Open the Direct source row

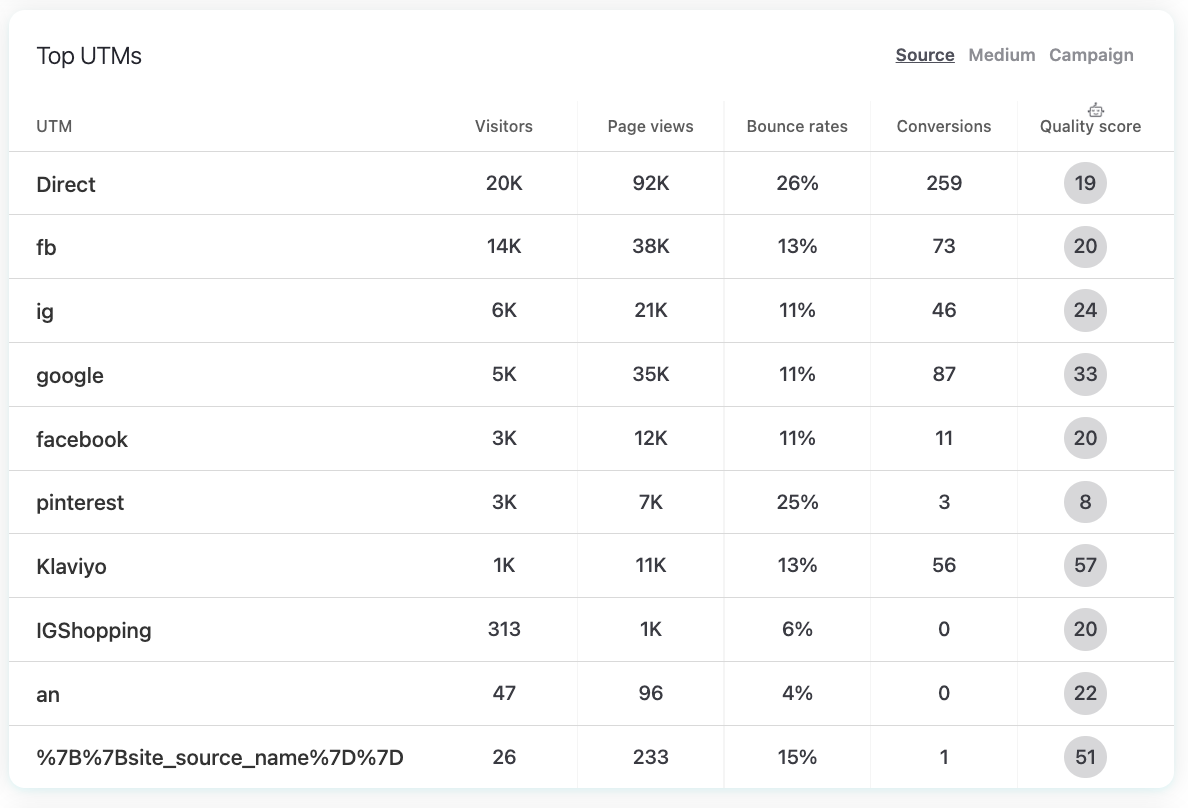click(x=66, y=185)
